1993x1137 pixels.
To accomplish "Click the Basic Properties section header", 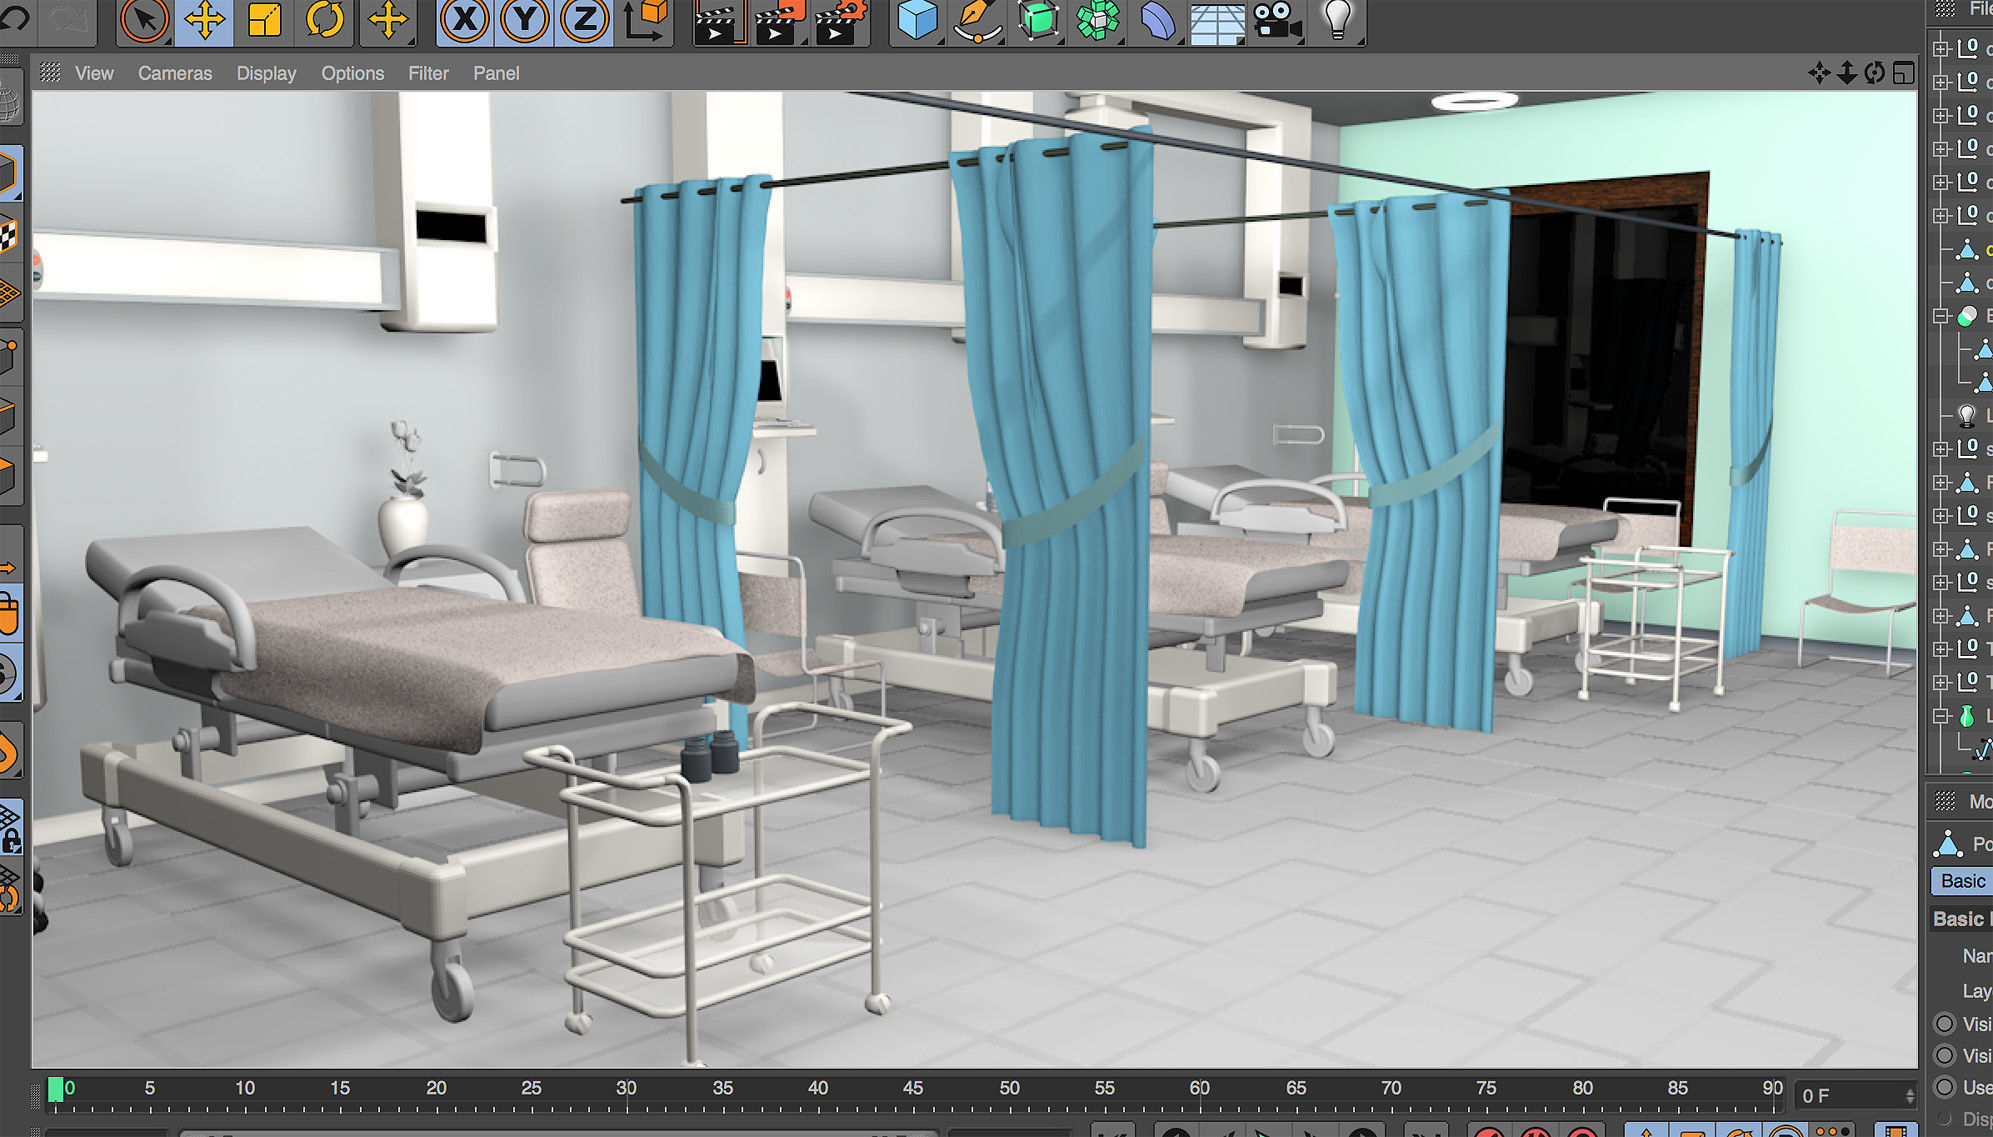I will [x=1961, y=919].
